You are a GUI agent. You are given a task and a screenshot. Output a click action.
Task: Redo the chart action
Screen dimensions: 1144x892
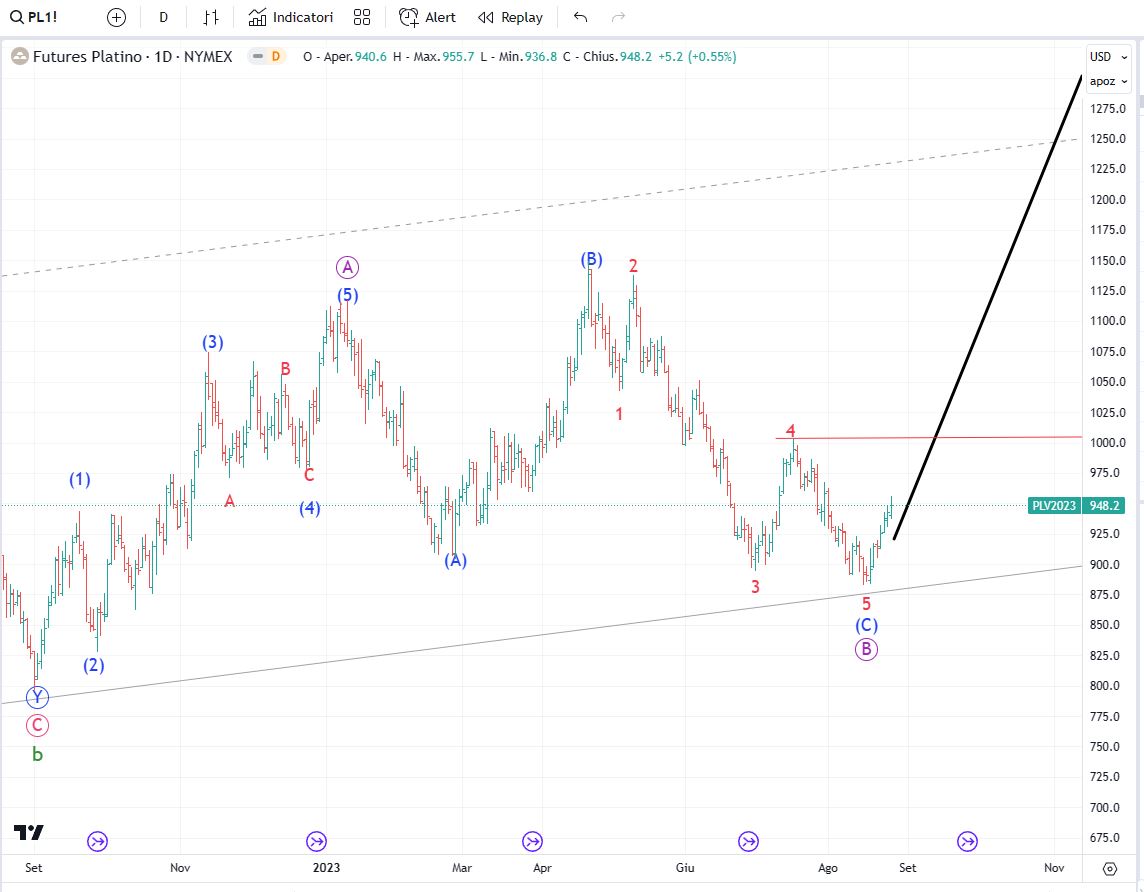618,17
